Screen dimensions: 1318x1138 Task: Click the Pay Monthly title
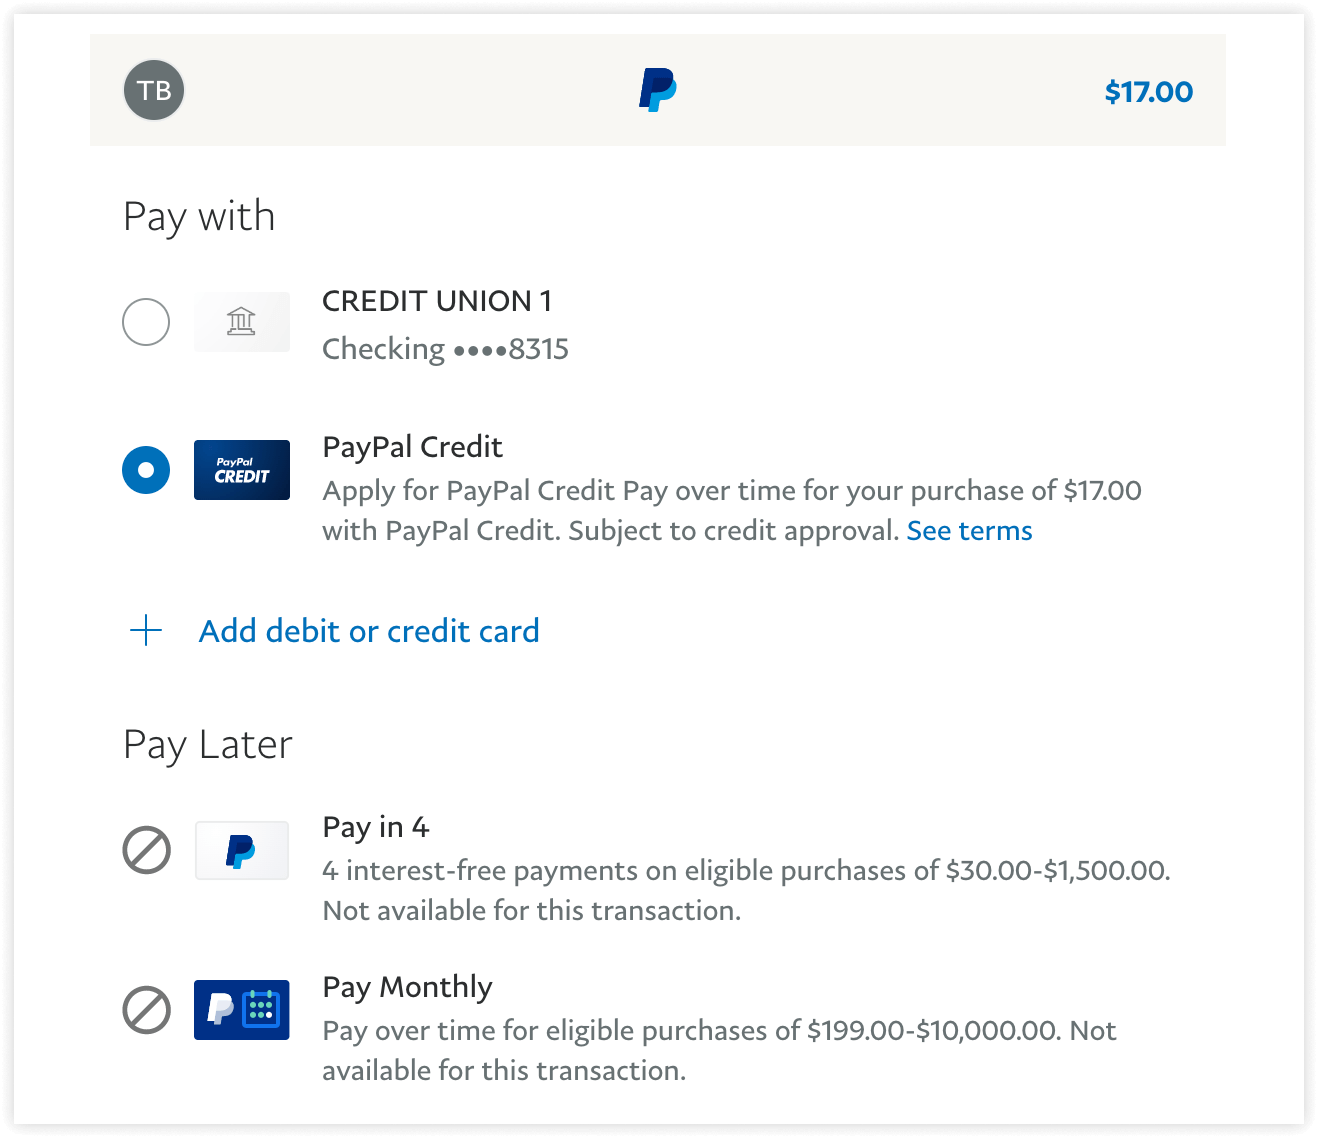[407, 988]
